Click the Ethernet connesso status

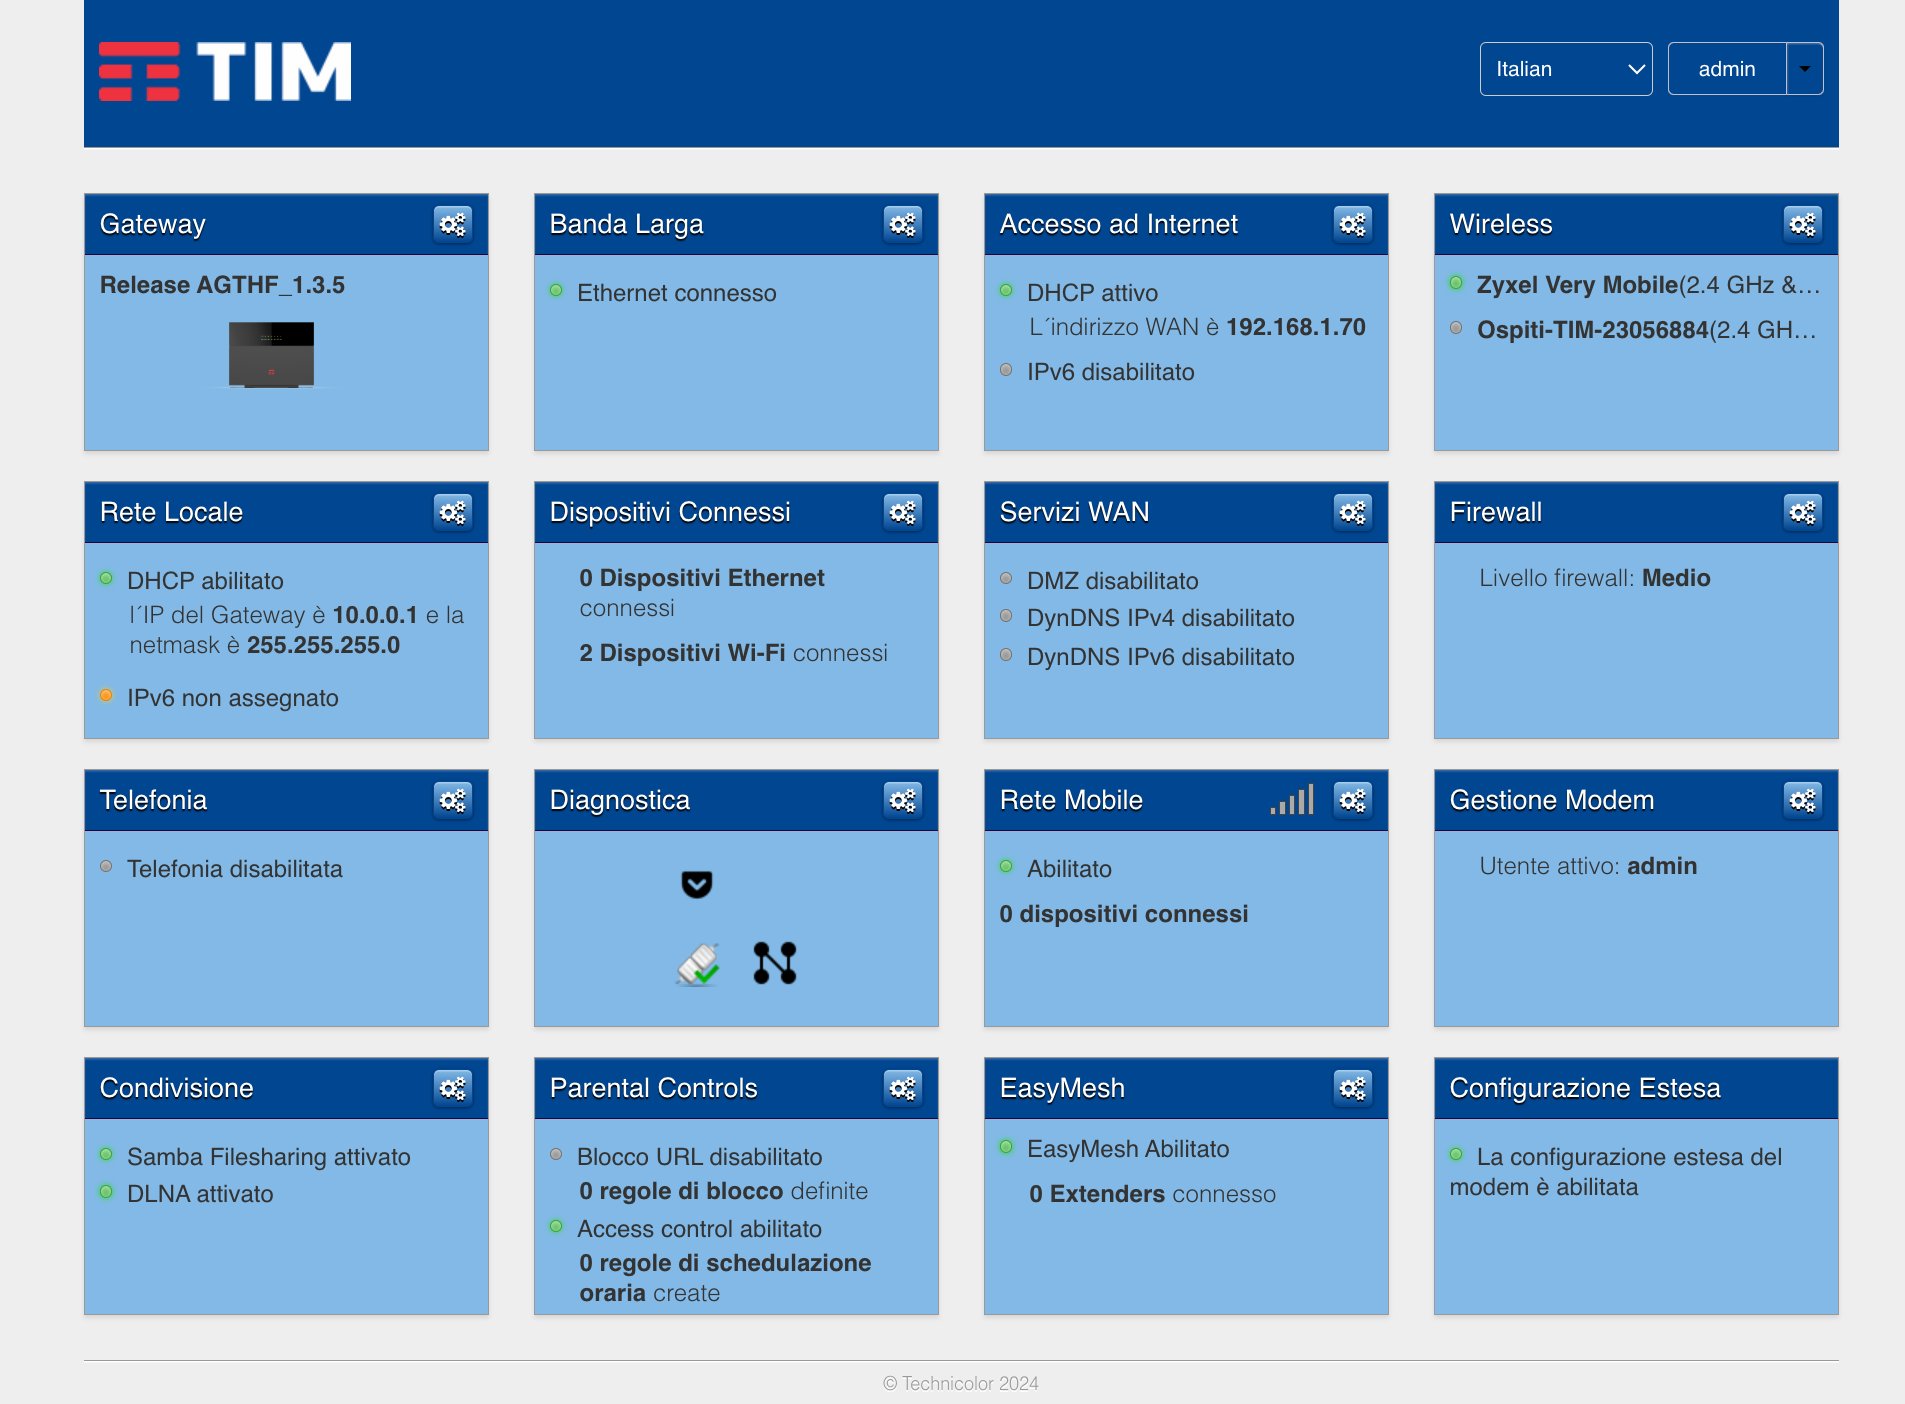[677, 293]
